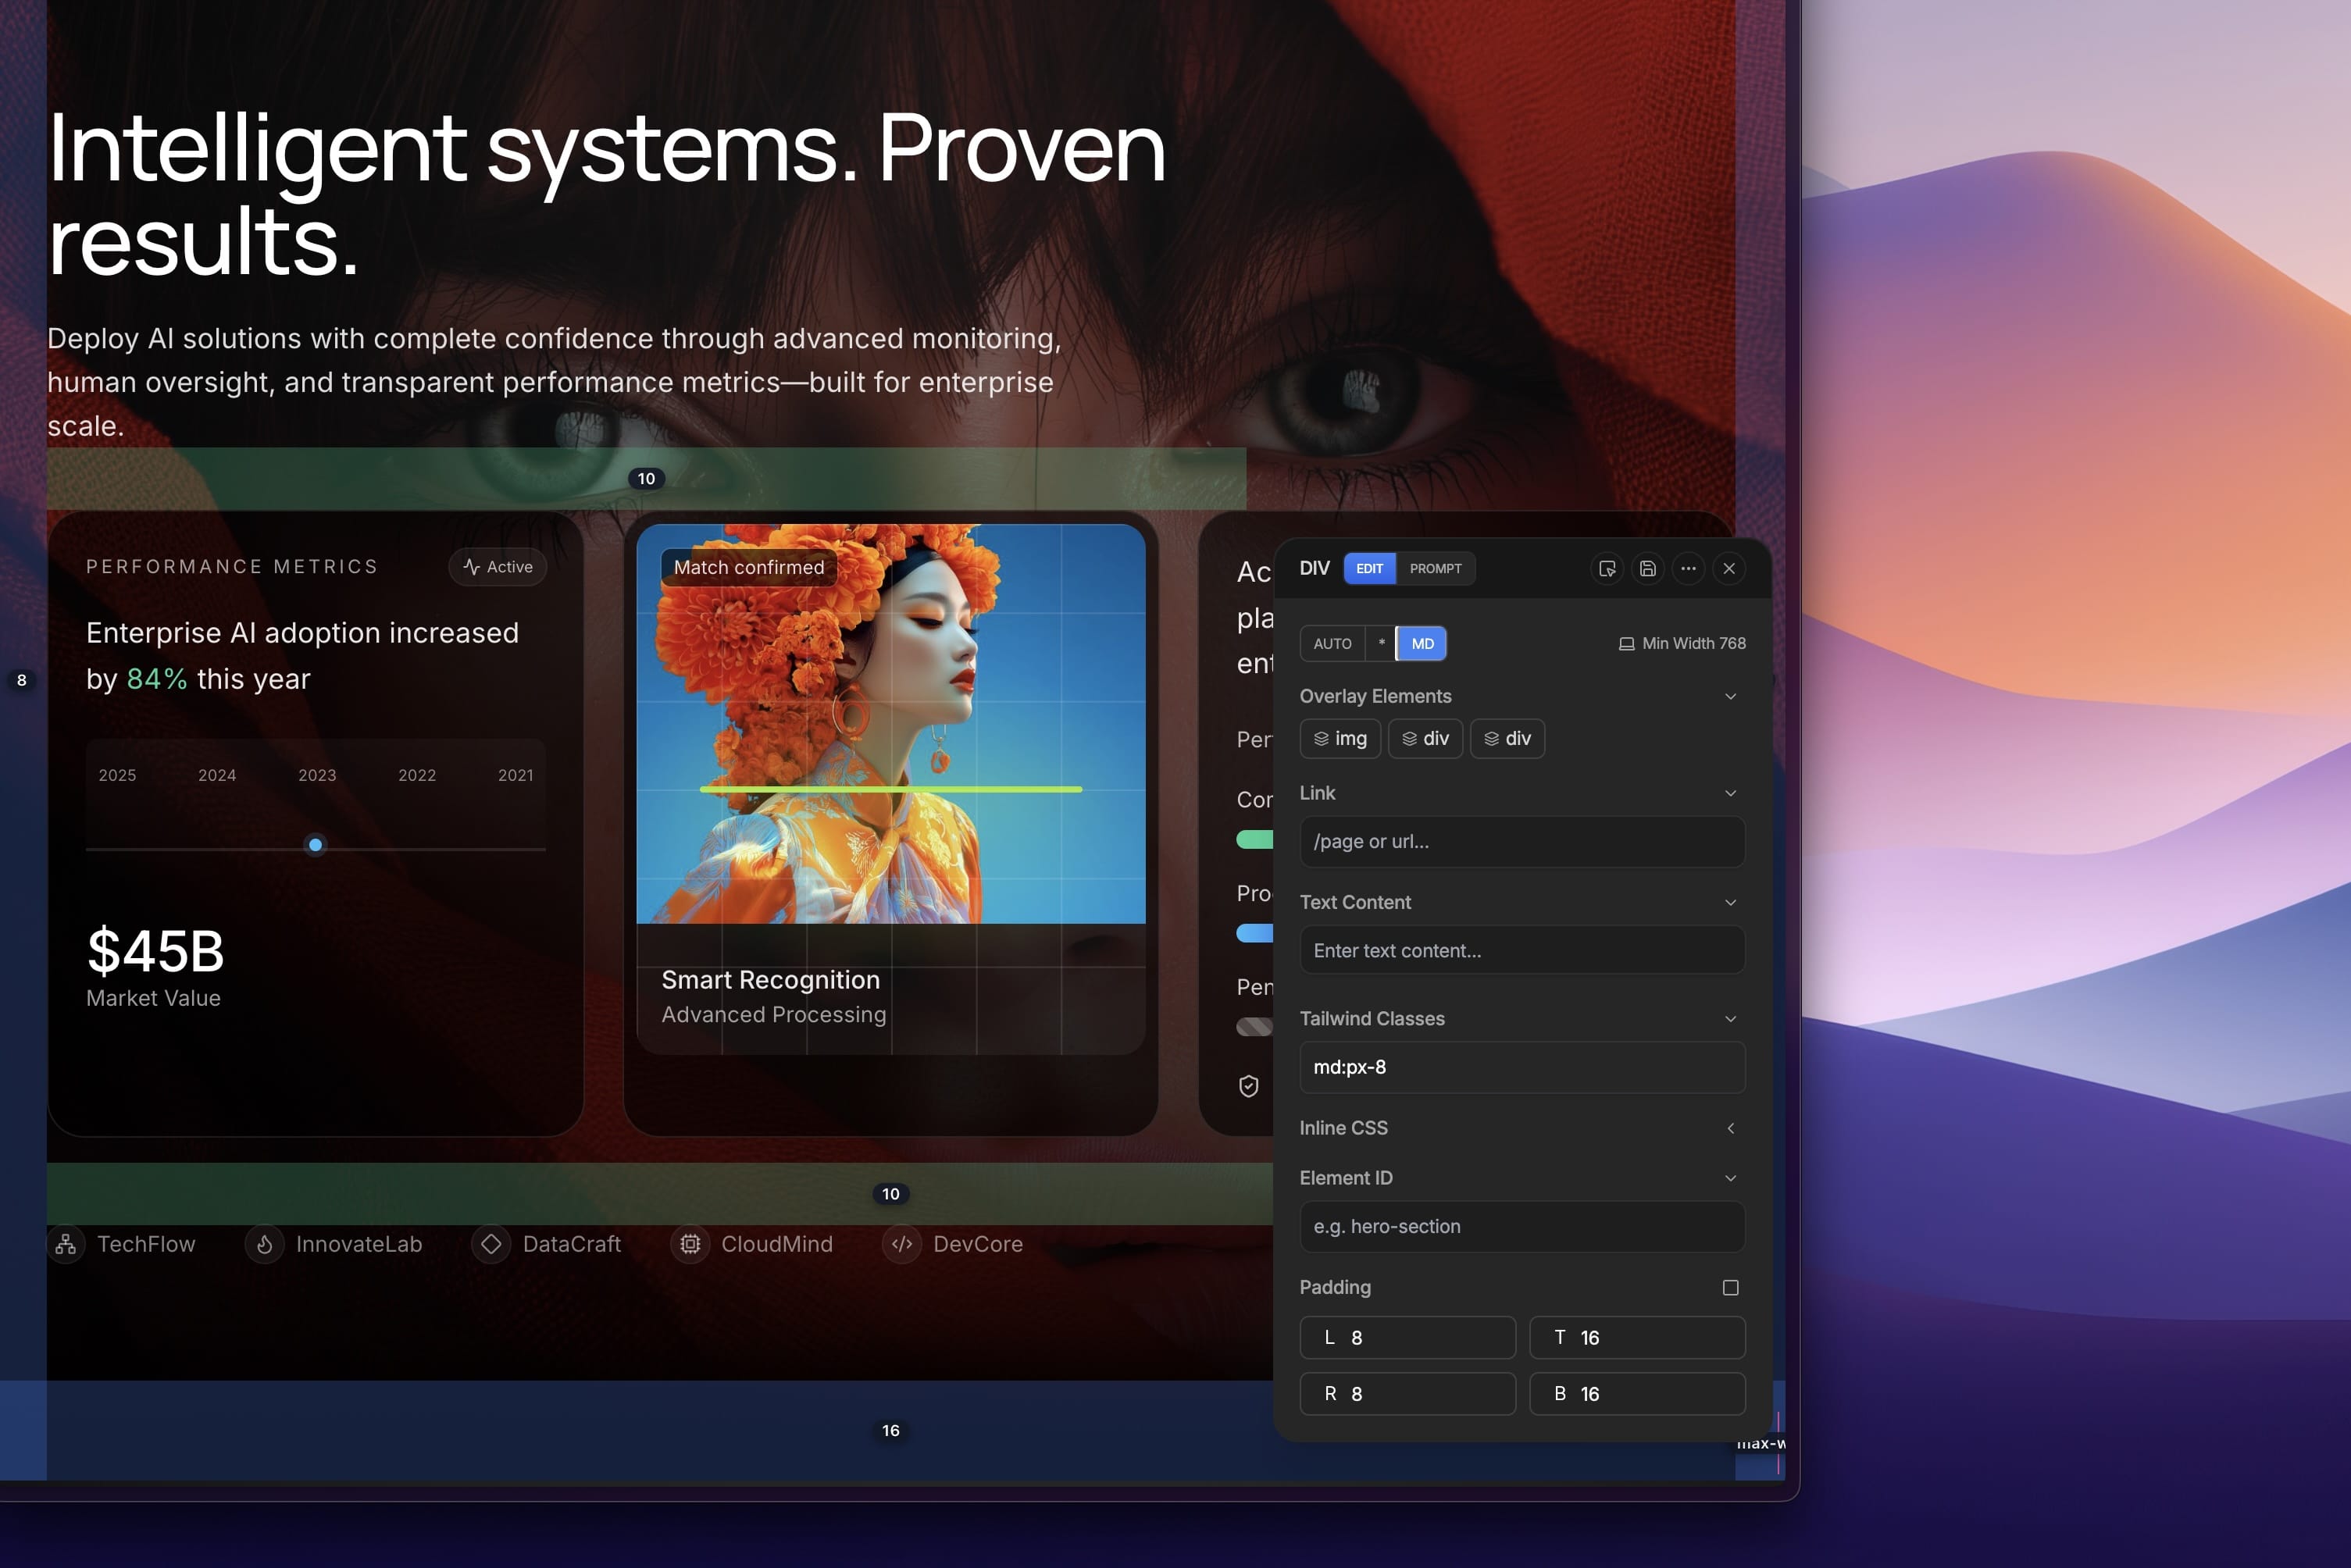Click the InnovateLab flame icon
This screenshot has height=1568, width=2351.
click(x=264, y=1244)
